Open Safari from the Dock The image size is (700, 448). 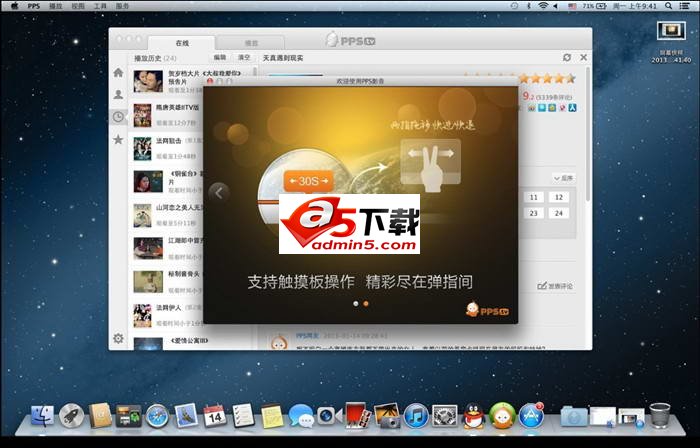coord(157,416)
